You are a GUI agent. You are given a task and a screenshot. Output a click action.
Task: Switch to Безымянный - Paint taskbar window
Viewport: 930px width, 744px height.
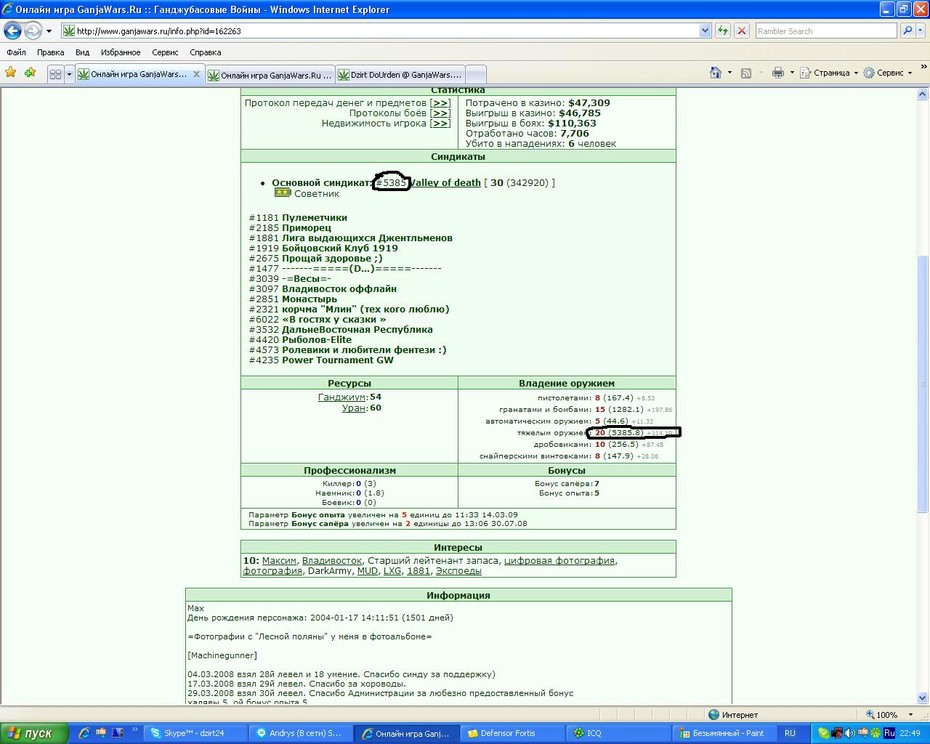click(722, 733)
